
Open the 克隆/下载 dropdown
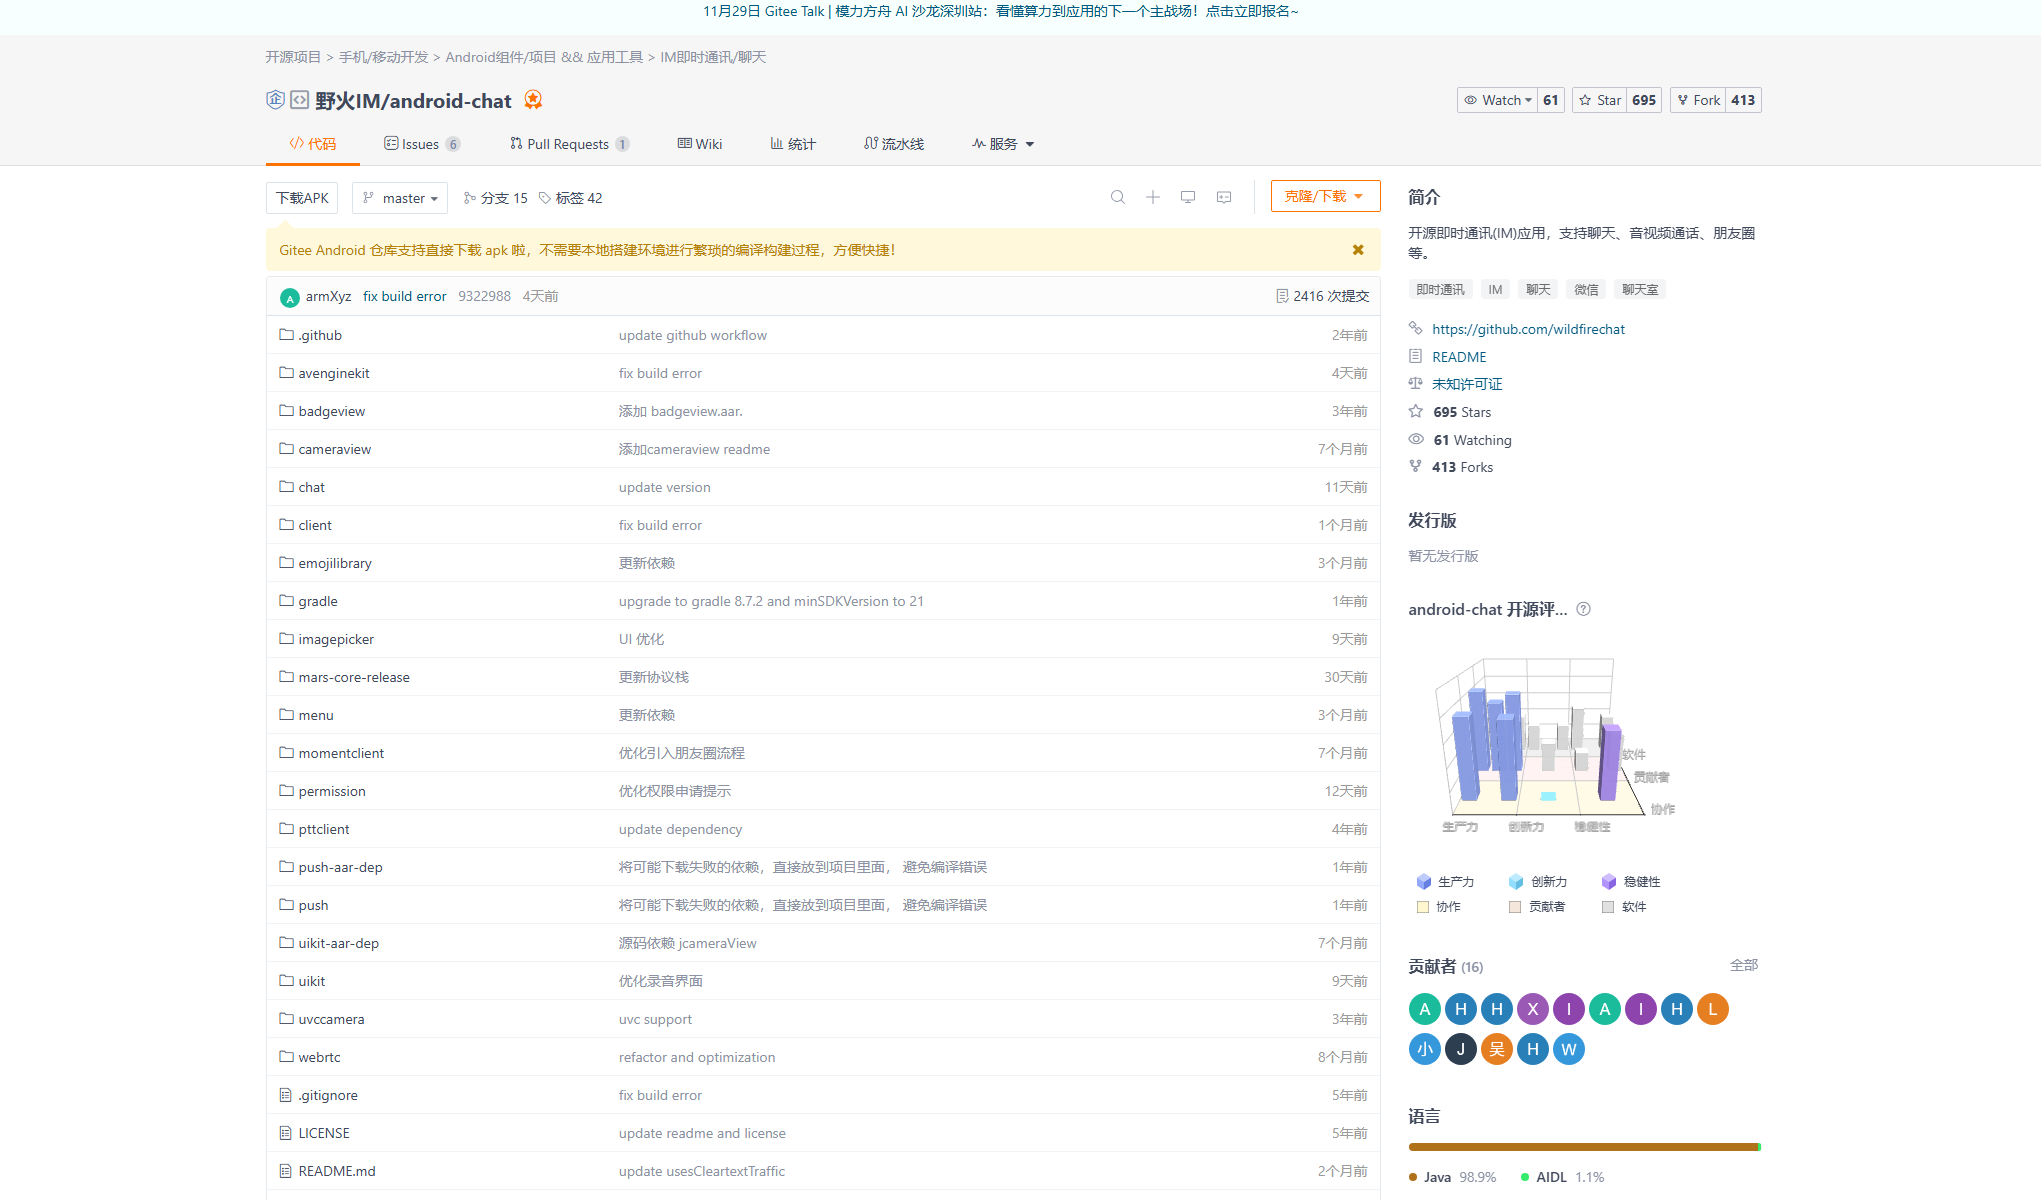pyautogui.click(x=1324, y=196)
